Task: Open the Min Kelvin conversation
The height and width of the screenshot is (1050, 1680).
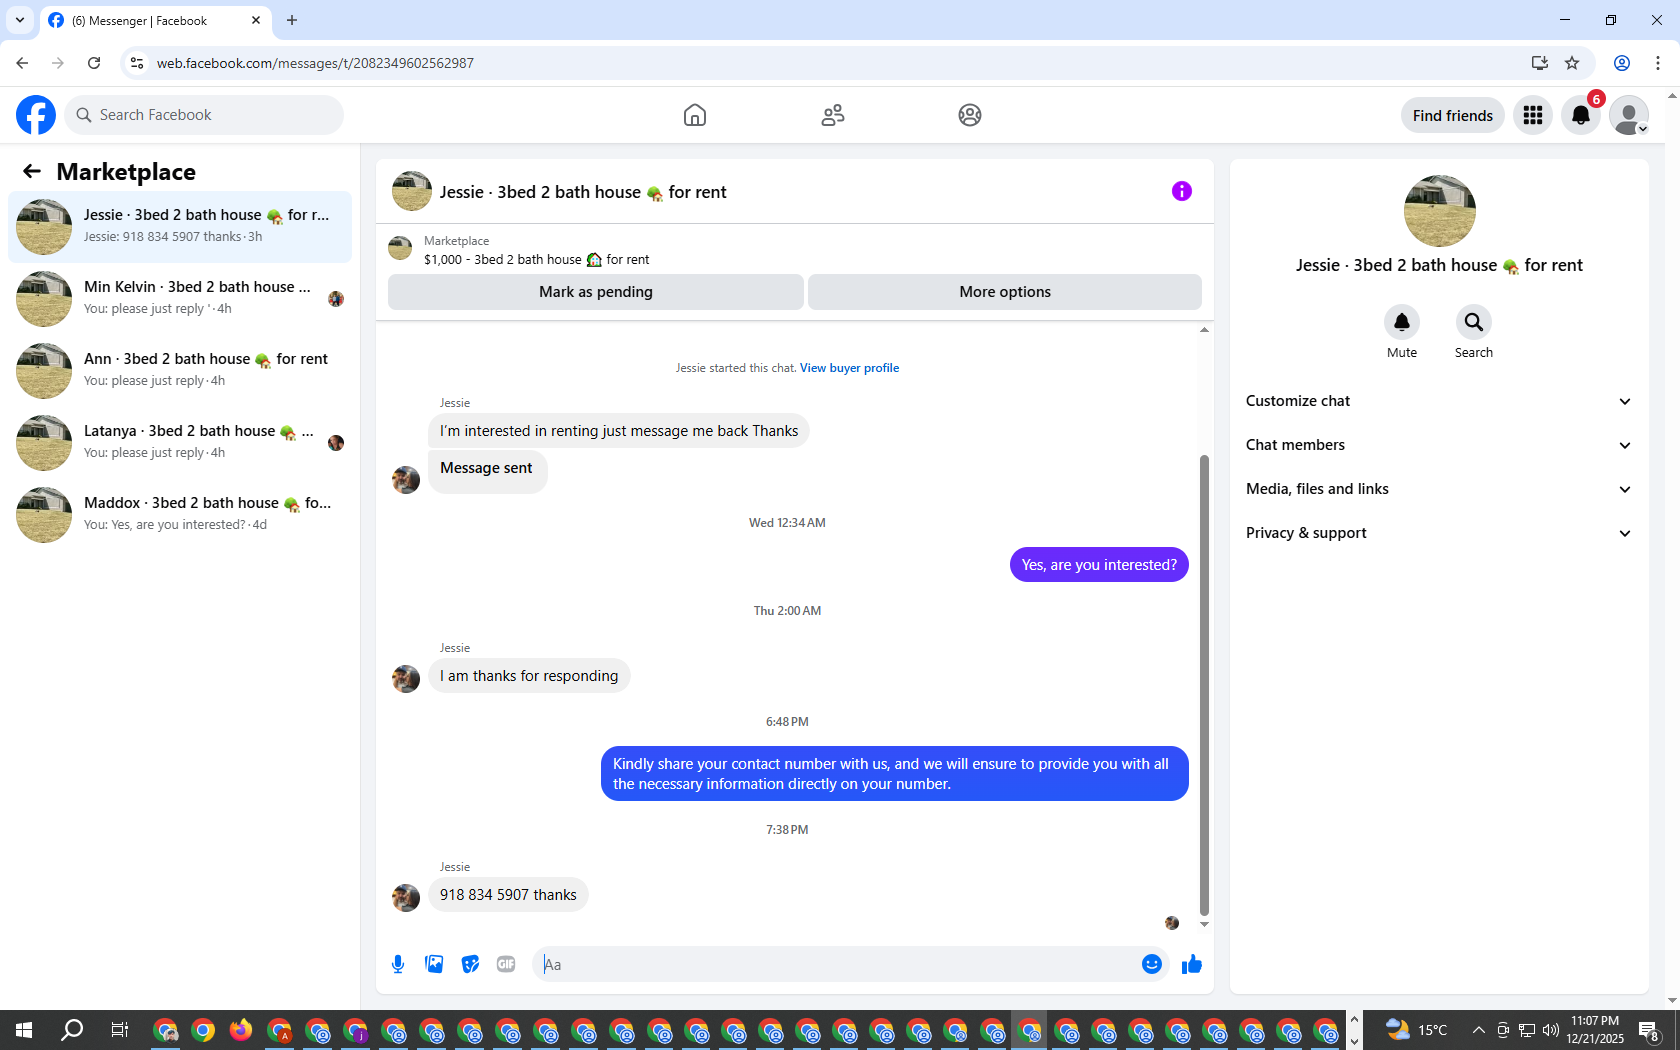Action: (x=180, y=299)
